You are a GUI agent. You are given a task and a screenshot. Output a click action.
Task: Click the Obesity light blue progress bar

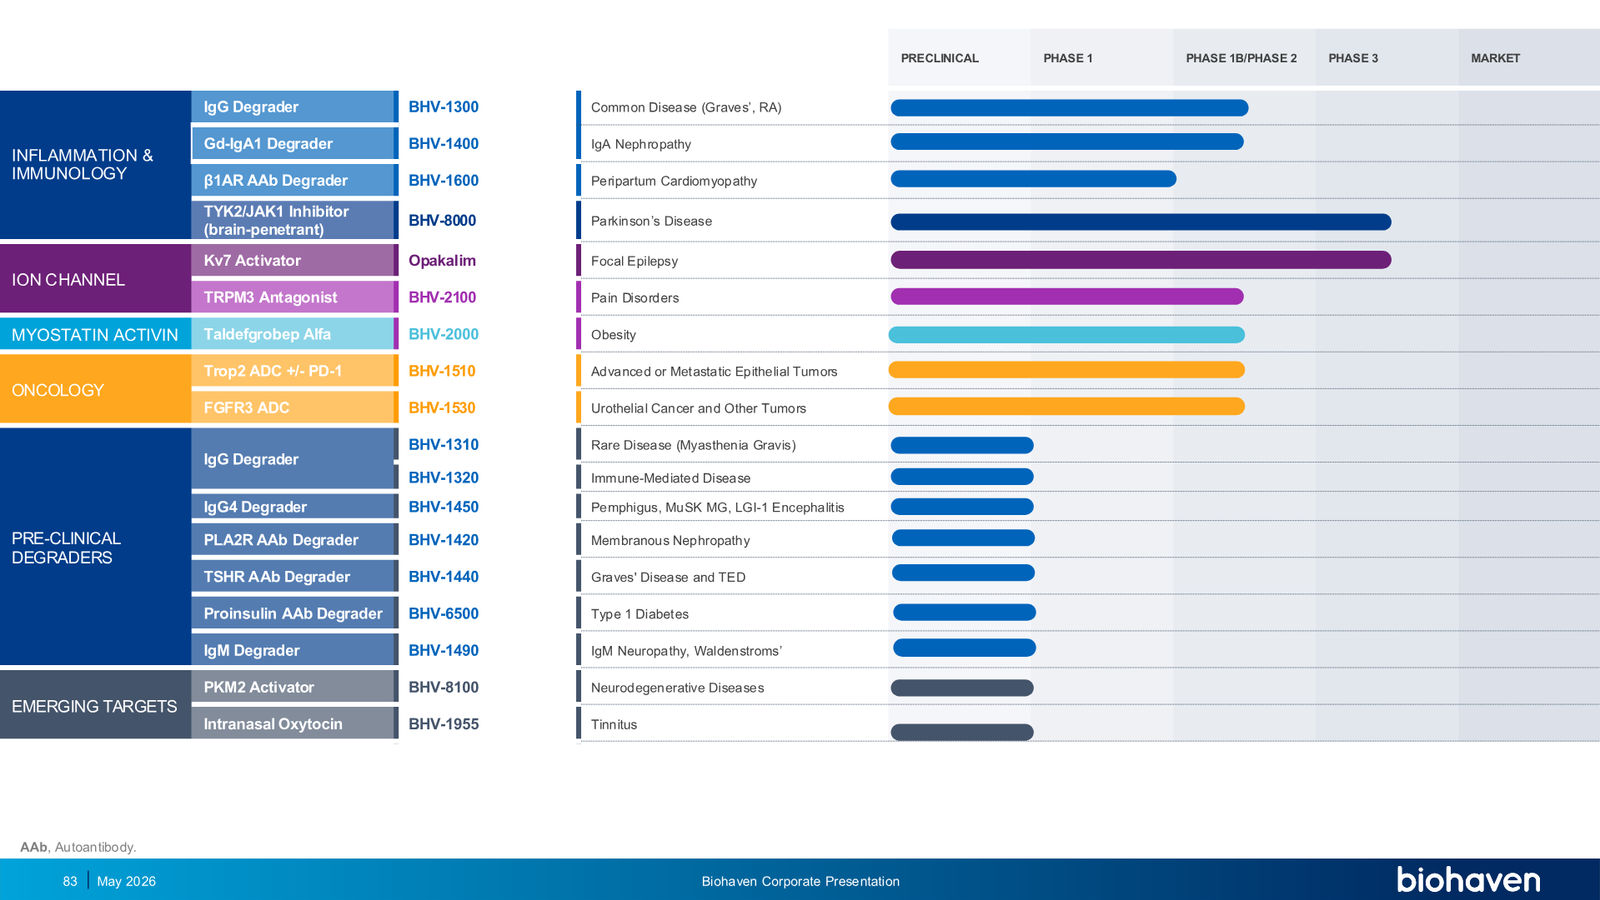click(x=1067, y=335)
